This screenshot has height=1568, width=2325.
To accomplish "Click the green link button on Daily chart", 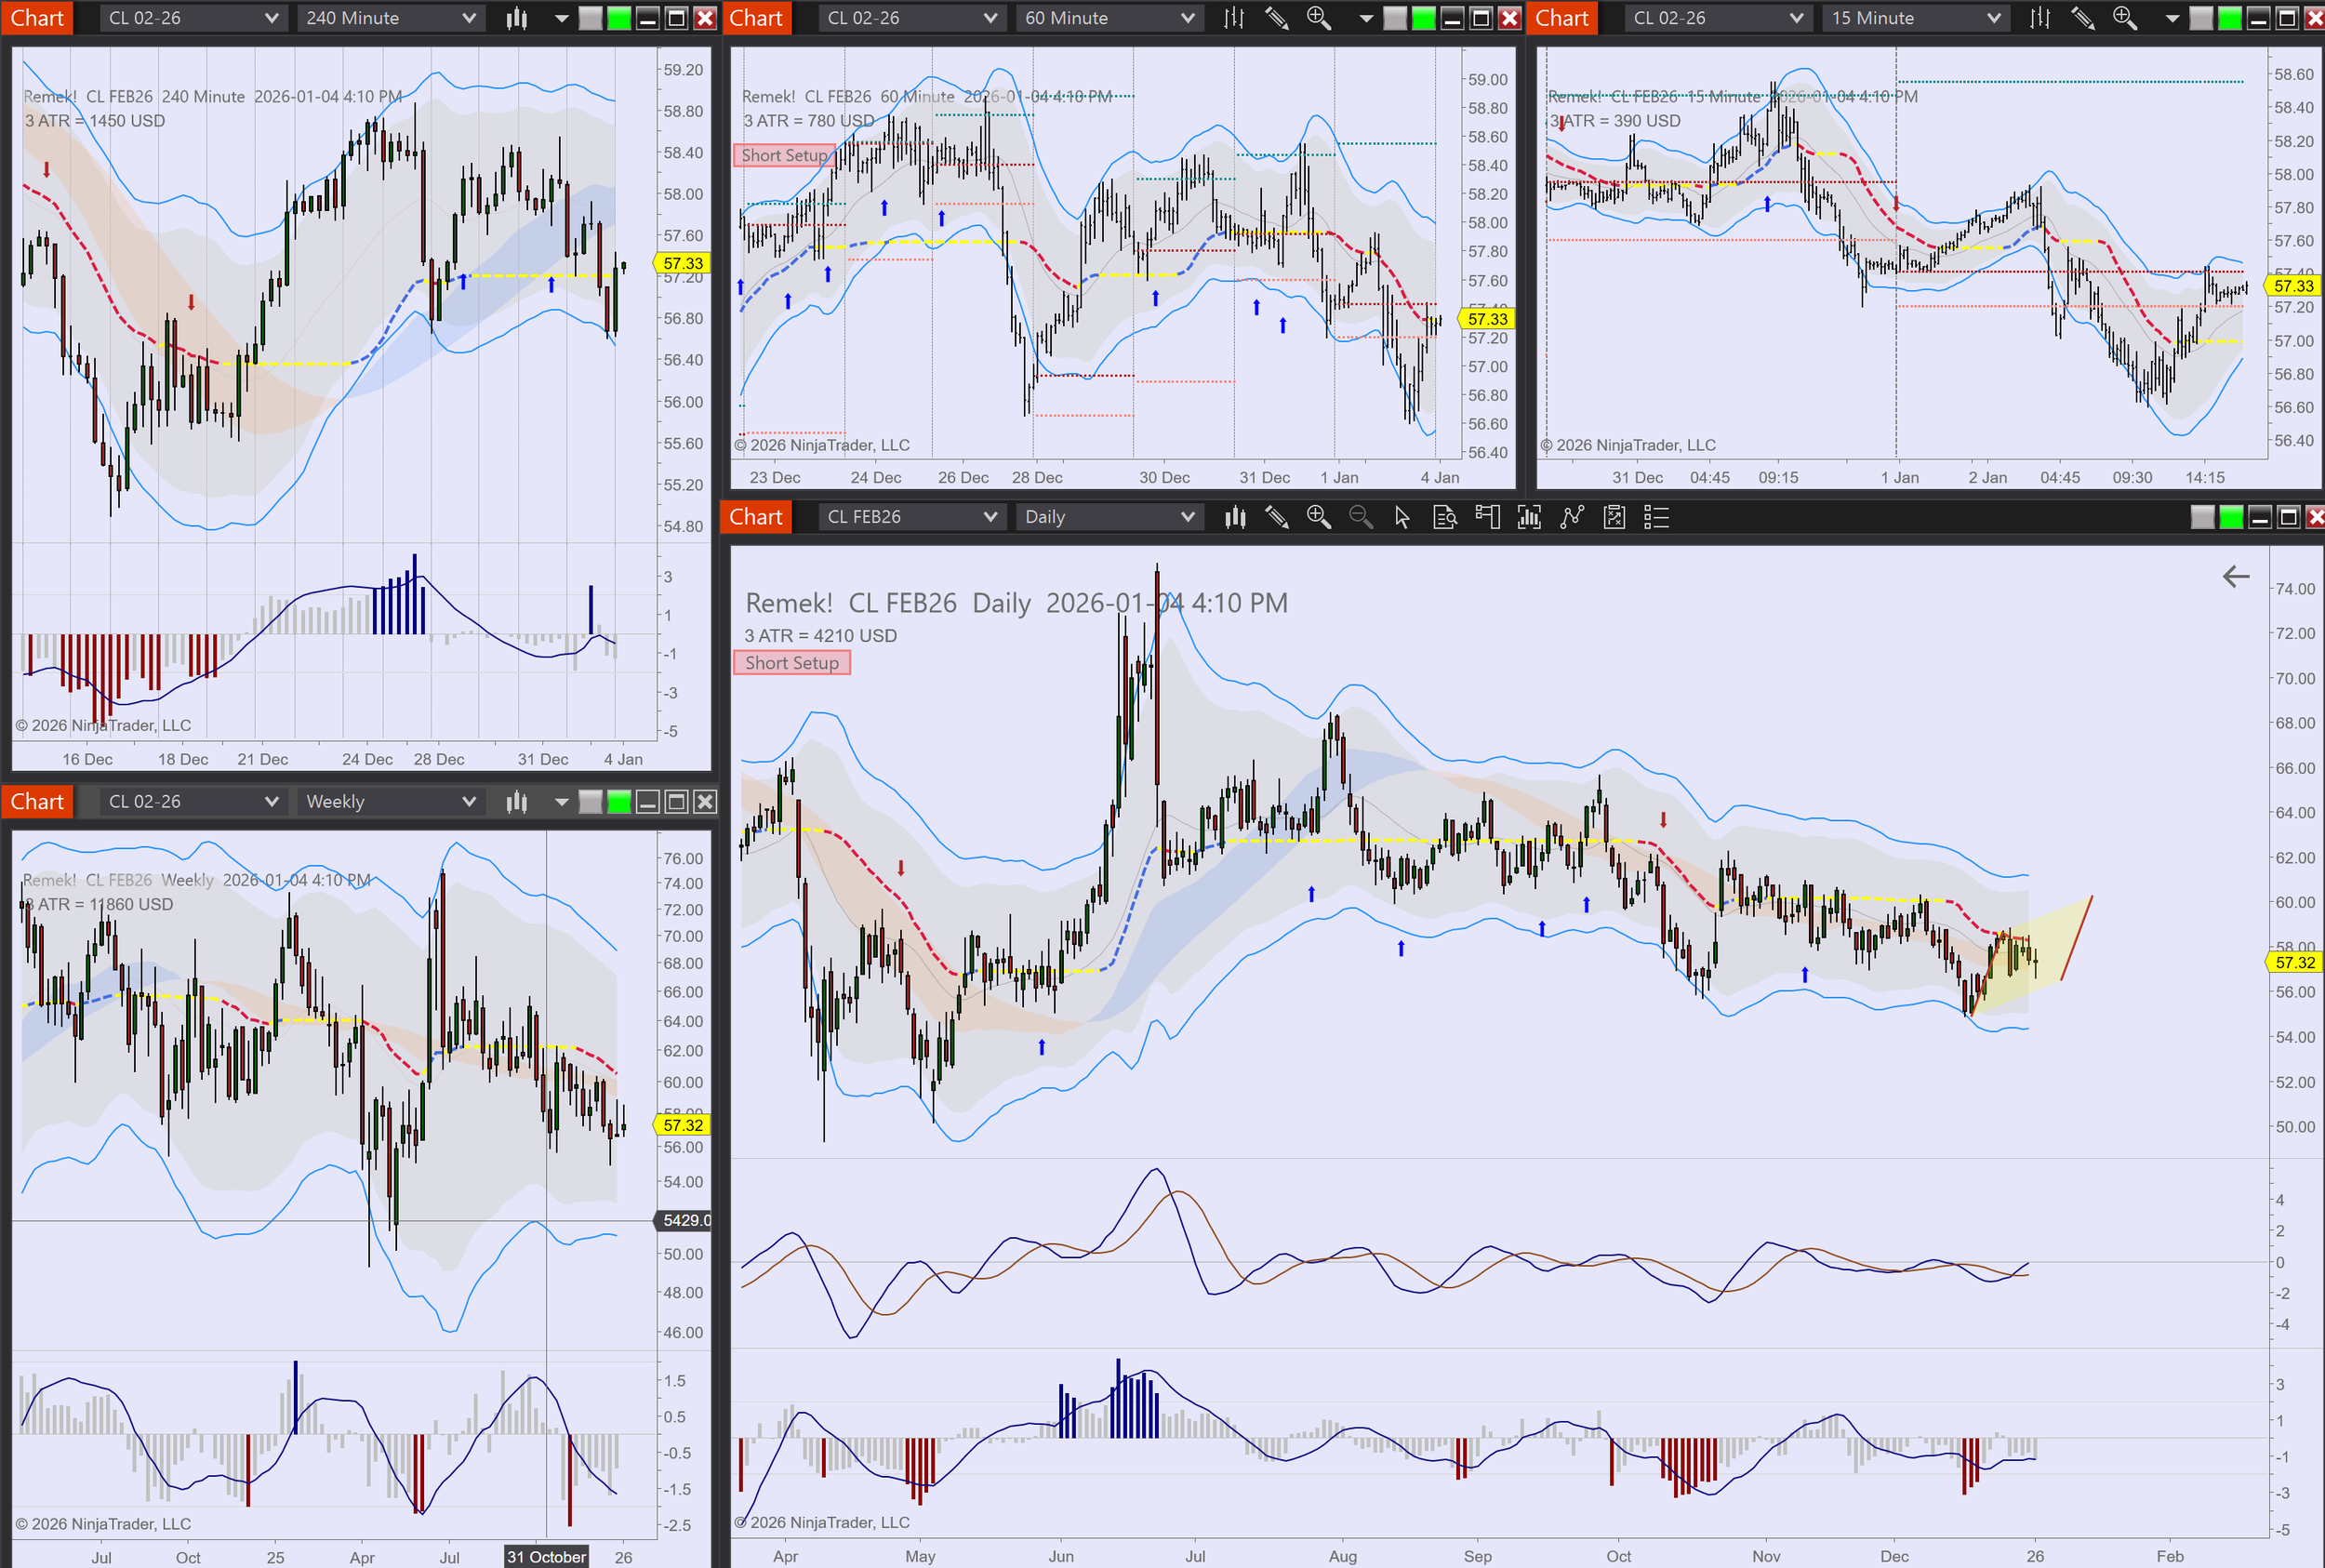I will (2231, 517).
